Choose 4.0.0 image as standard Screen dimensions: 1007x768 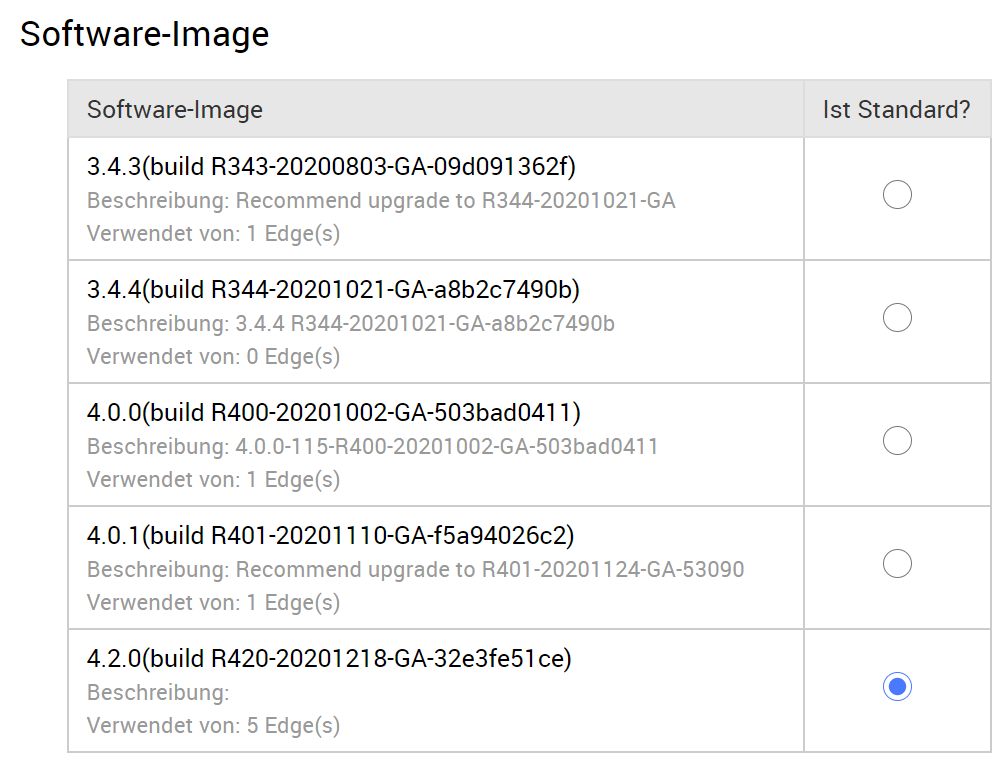(897, 441)
